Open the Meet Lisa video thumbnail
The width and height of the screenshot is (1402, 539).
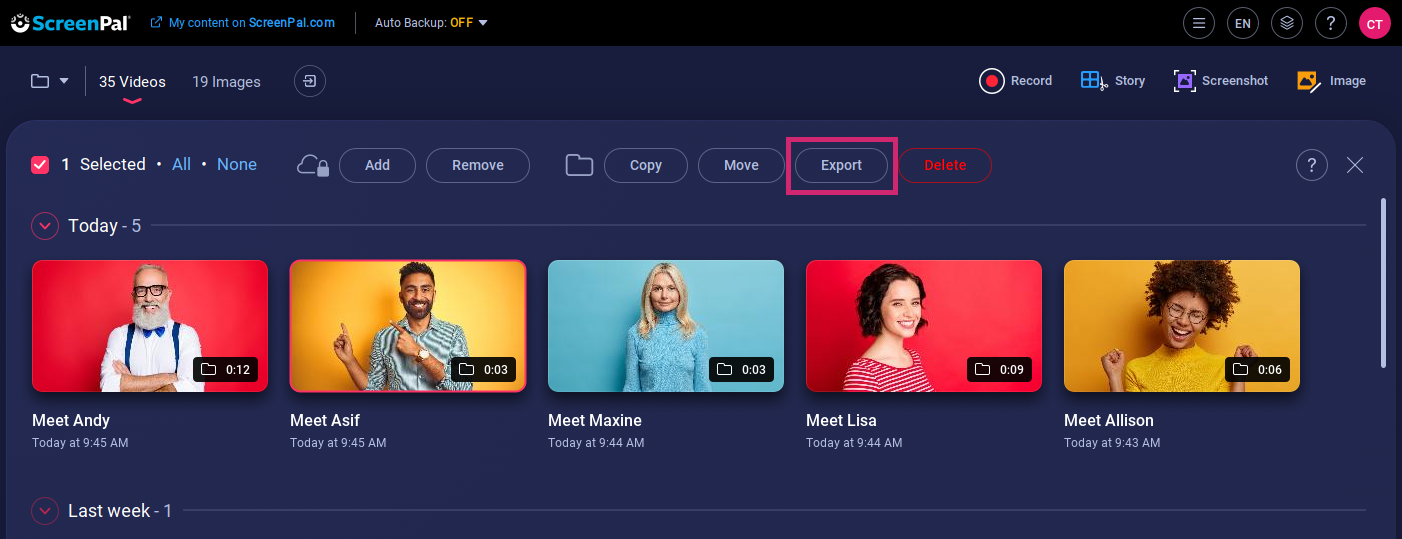coord(924,326)
